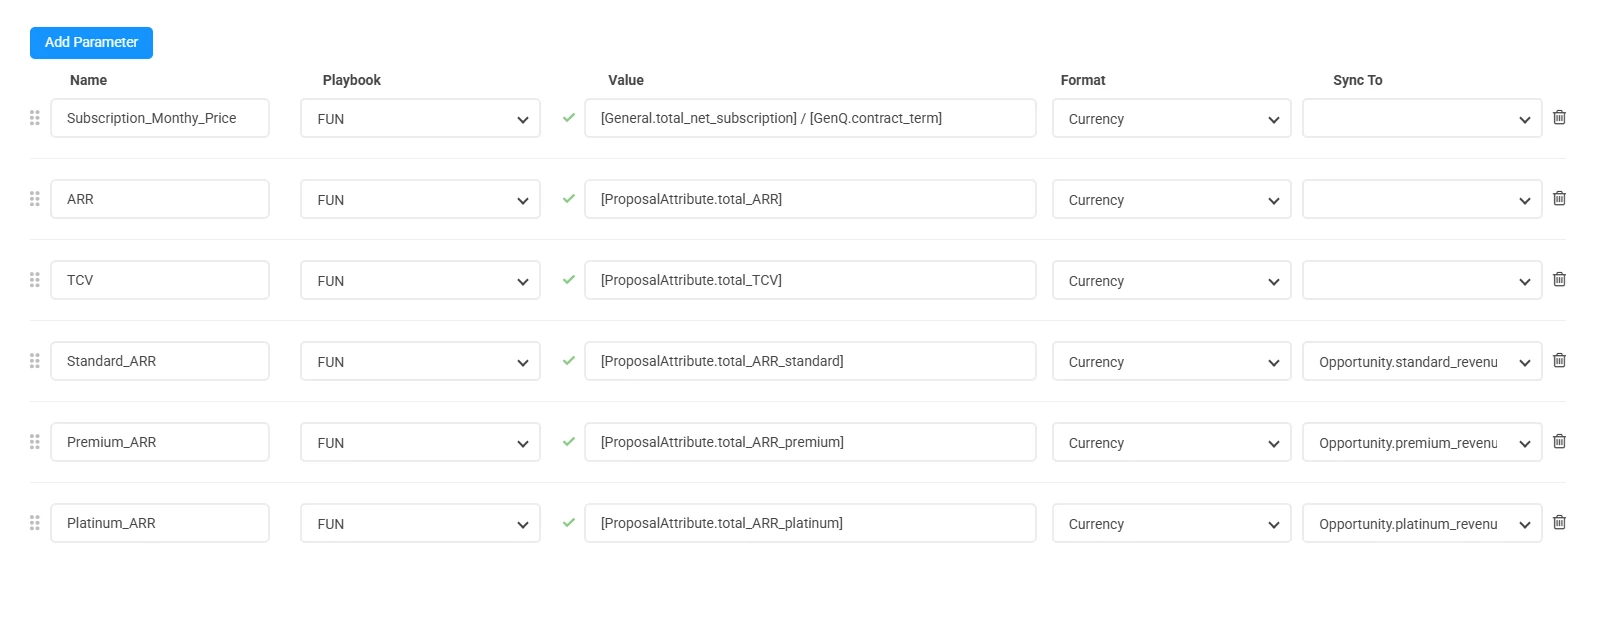Viewport: 1622px width, 628px height.
Task: Delete the Platinum_ARR parameter row
Action: 1559,522
